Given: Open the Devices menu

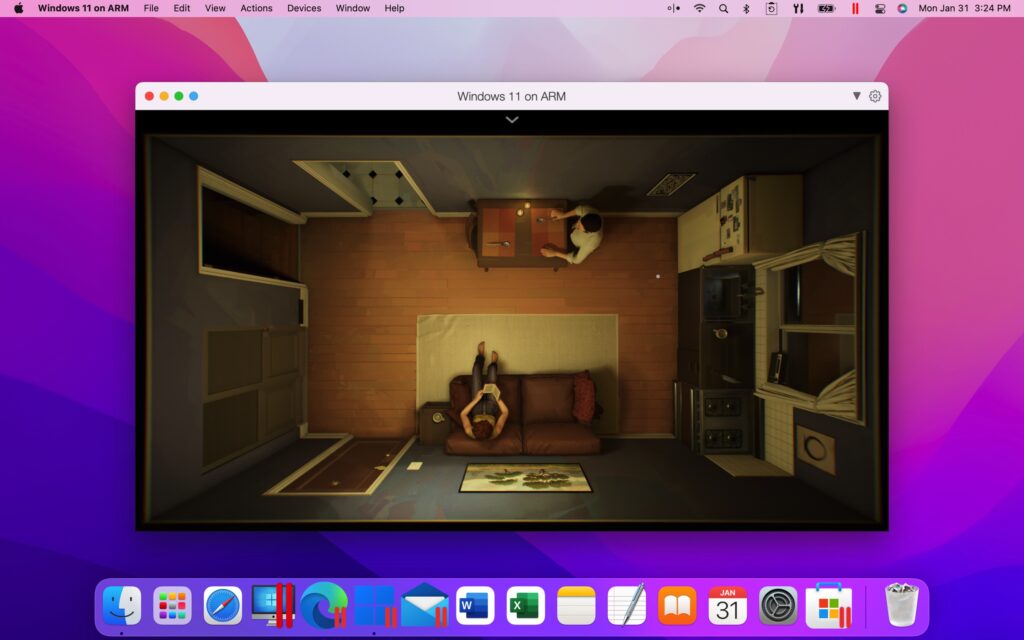Looking at the screenshot, I should [x=304, y=8].
